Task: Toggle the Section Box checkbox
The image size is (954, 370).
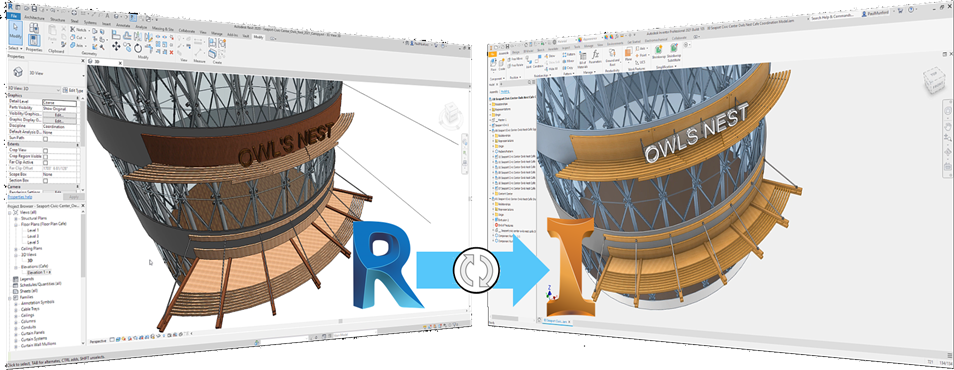Action: (x=45, y=180)
